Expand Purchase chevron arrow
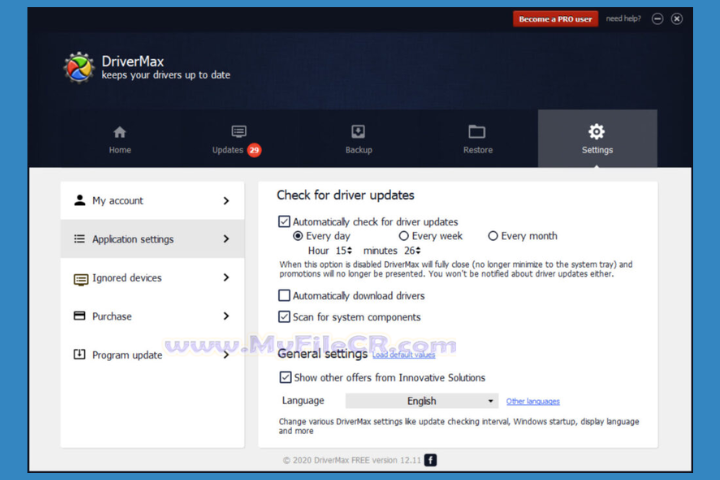This screenshot has height=480, width=720. point(226,316)
